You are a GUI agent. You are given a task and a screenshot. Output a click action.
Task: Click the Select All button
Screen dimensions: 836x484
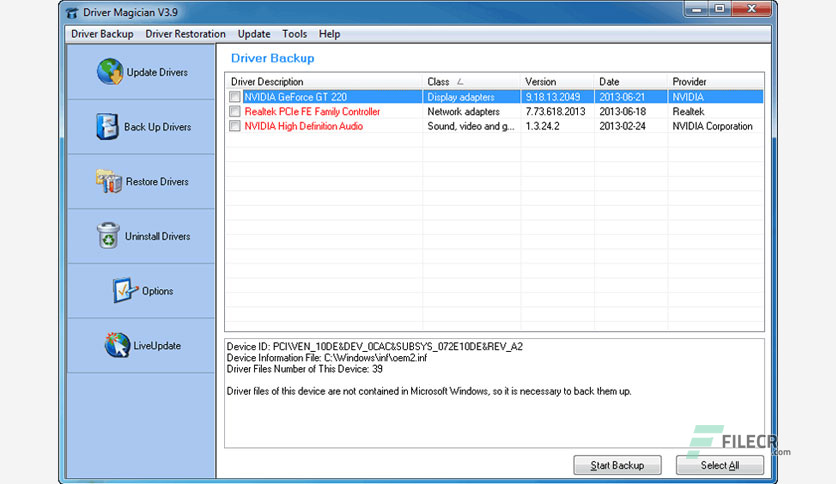click(x=720, y=465)
